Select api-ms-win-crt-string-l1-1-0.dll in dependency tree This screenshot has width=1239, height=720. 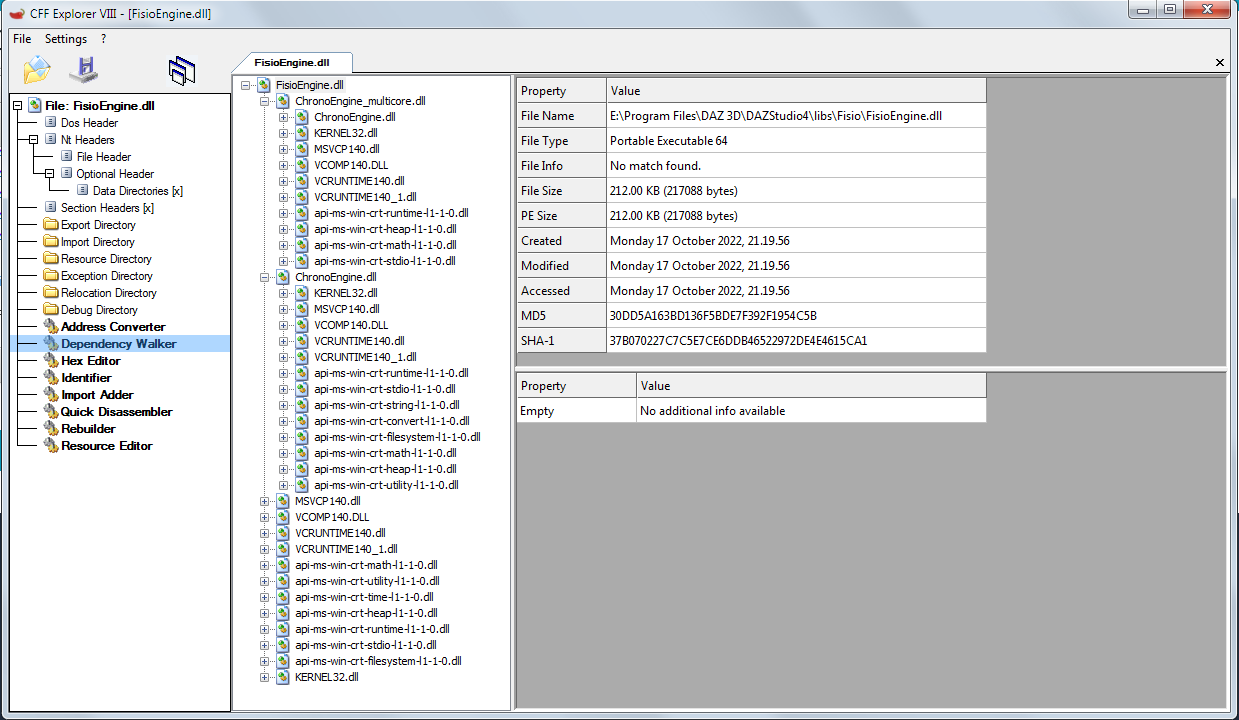coord(386,405)
